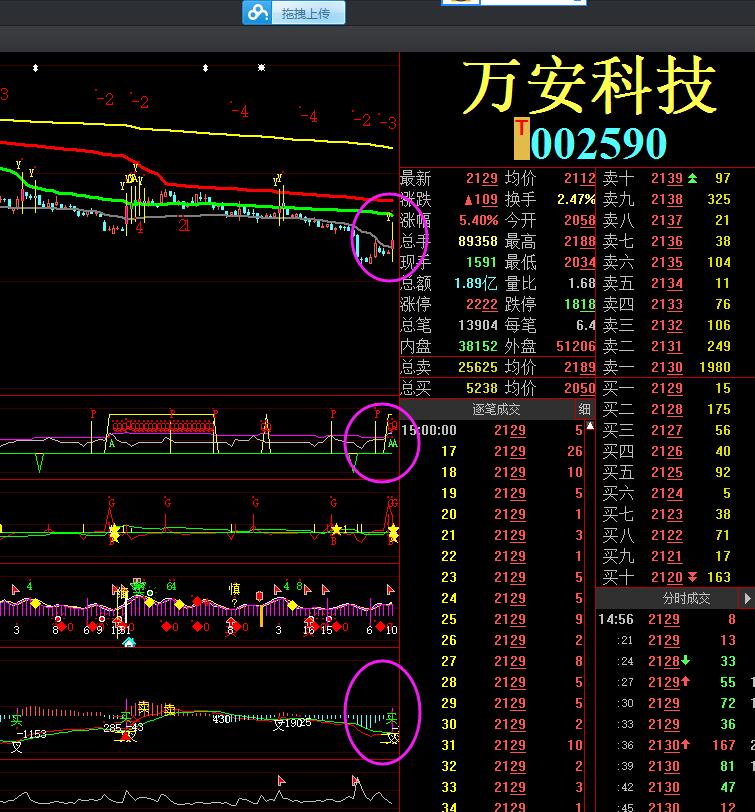Click the 涨停 price 2222

[482, 304]
